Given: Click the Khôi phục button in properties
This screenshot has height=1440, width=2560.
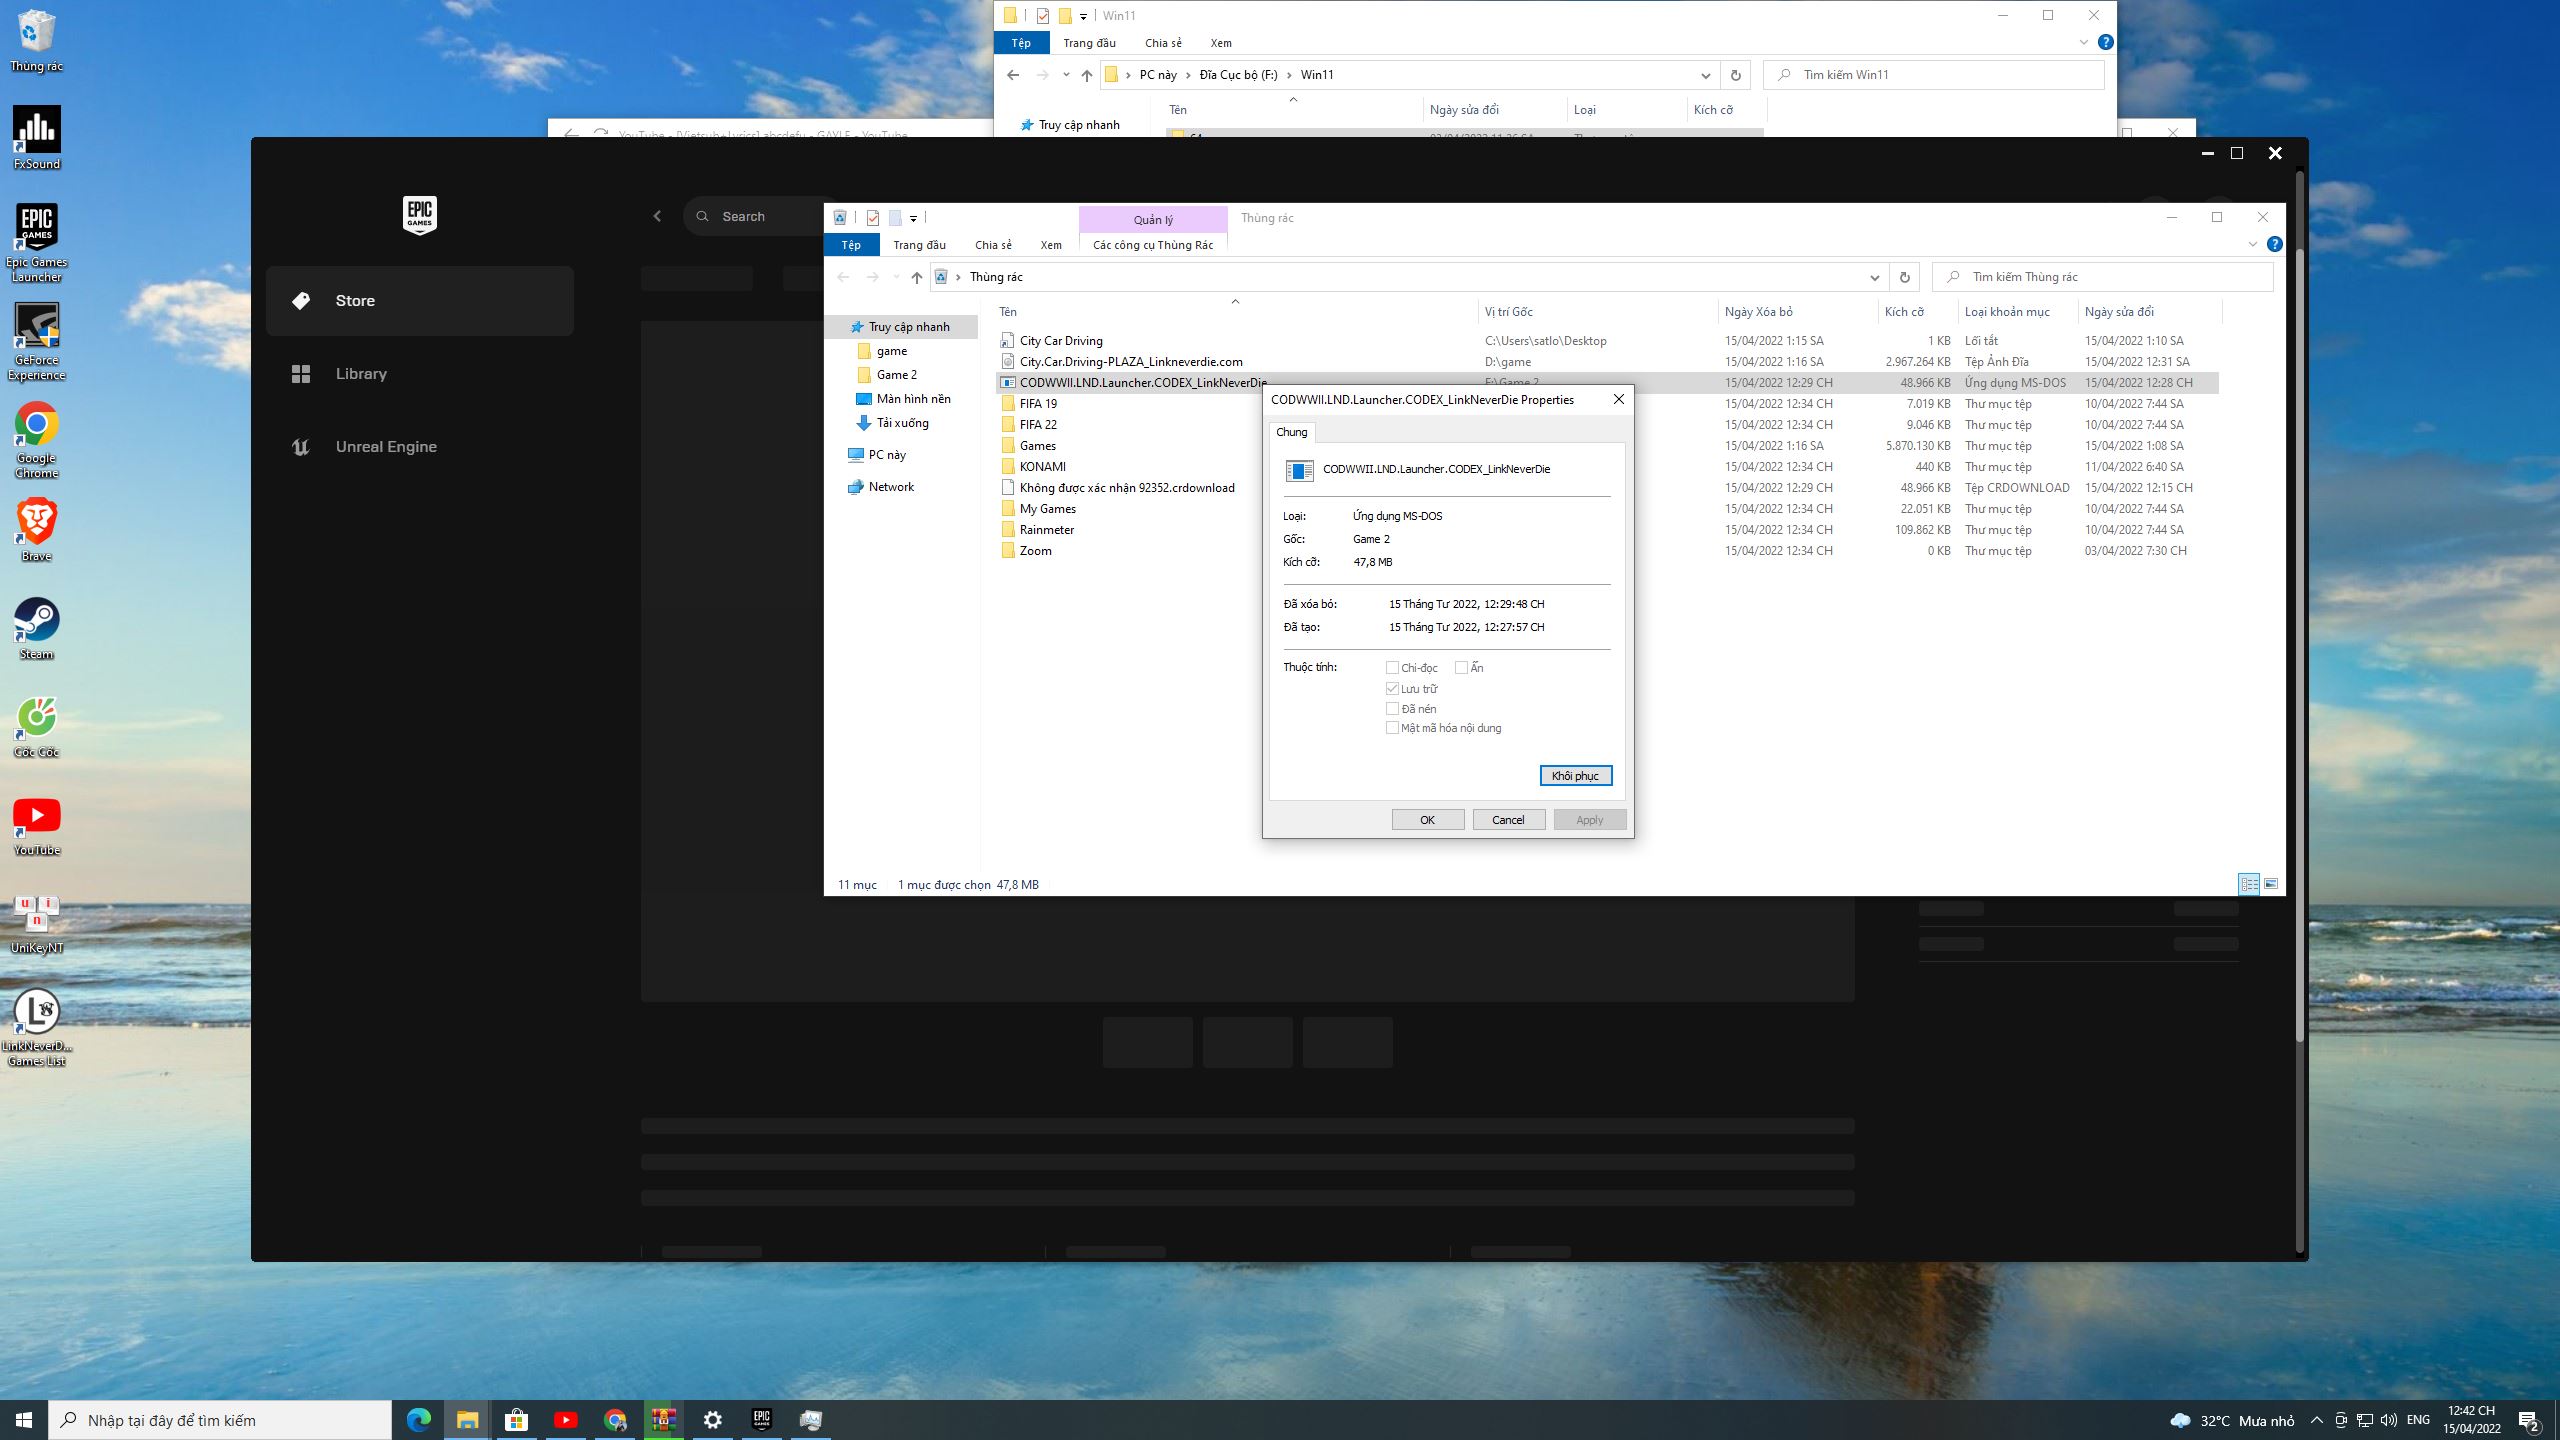Looking at the screenshot, I should pyautogui.click(x=1575, y=775).
